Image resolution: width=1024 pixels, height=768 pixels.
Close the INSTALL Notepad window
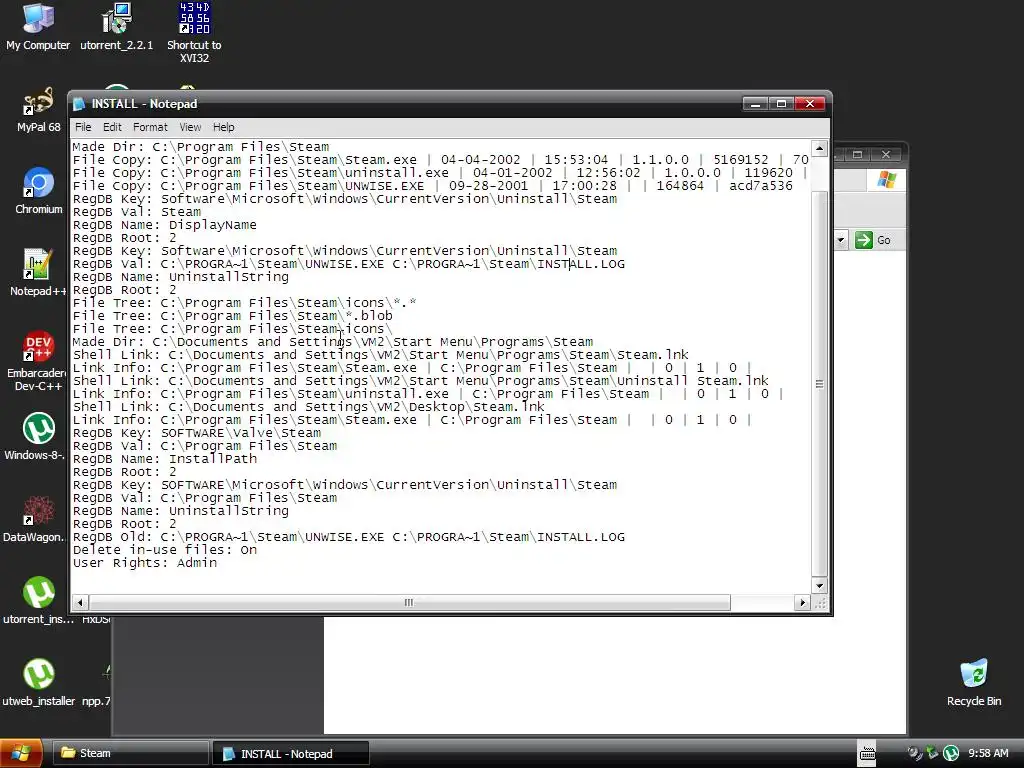tap(810, 104)
